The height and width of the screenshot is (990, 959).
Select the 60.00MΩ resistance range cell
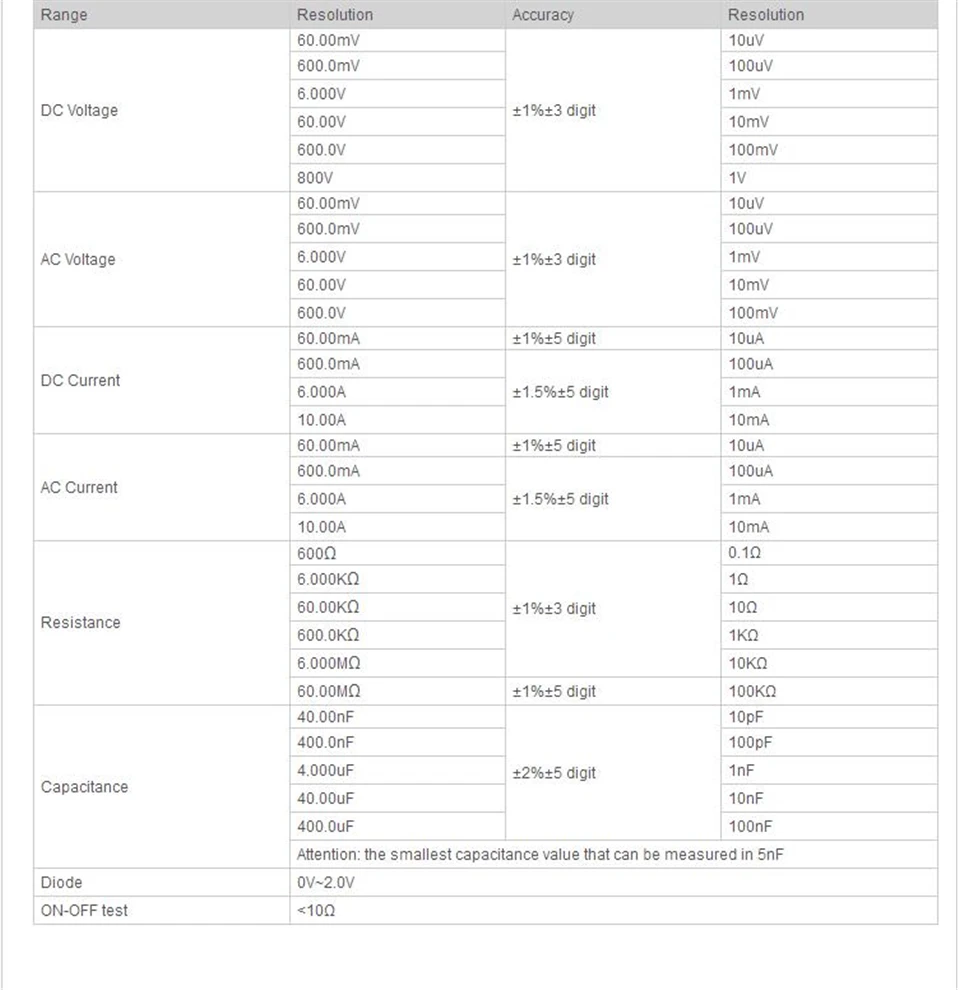pos(397,691)
